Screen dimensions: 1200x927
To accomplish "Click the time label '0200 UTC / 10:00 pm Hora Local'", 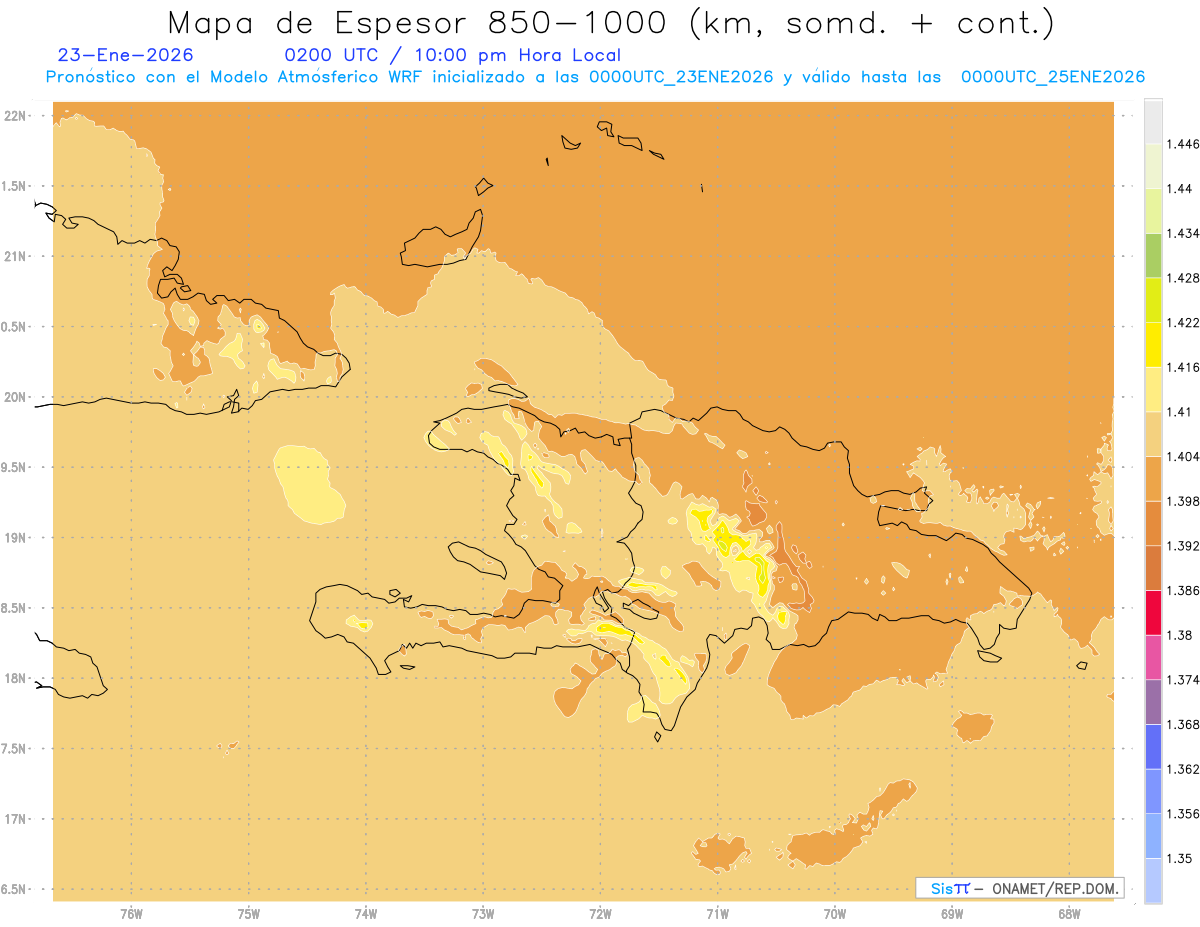I will tap(453, 56).
